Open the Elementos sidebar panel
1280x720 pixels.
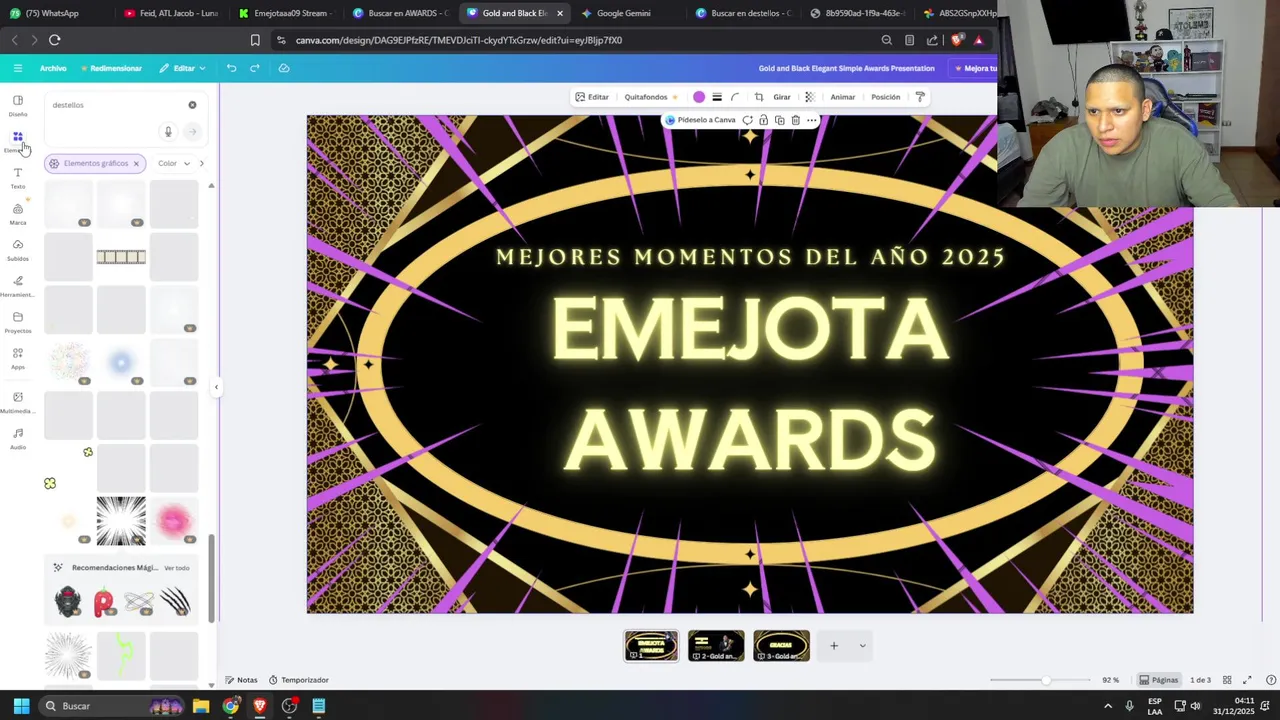(x=18, y=141)
